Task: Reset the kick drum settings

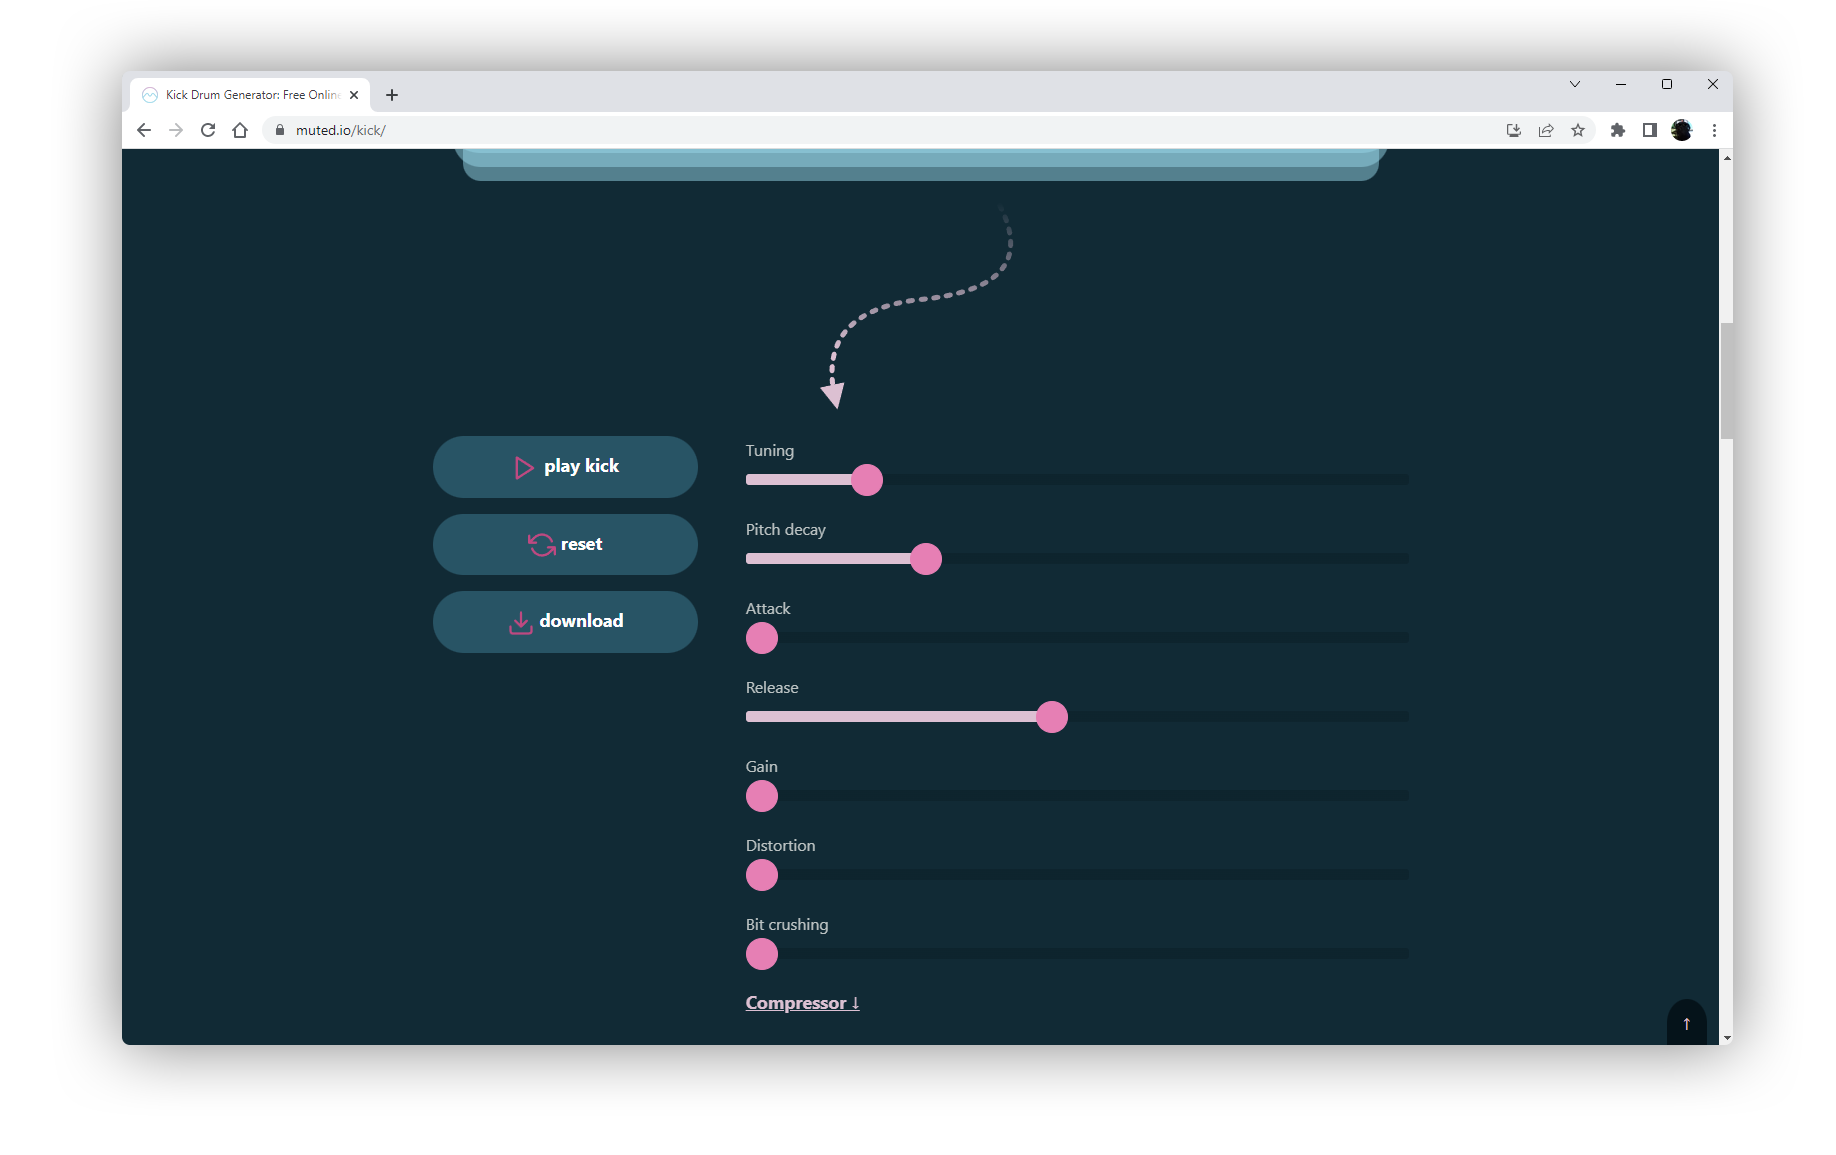Action: (565, 544)
